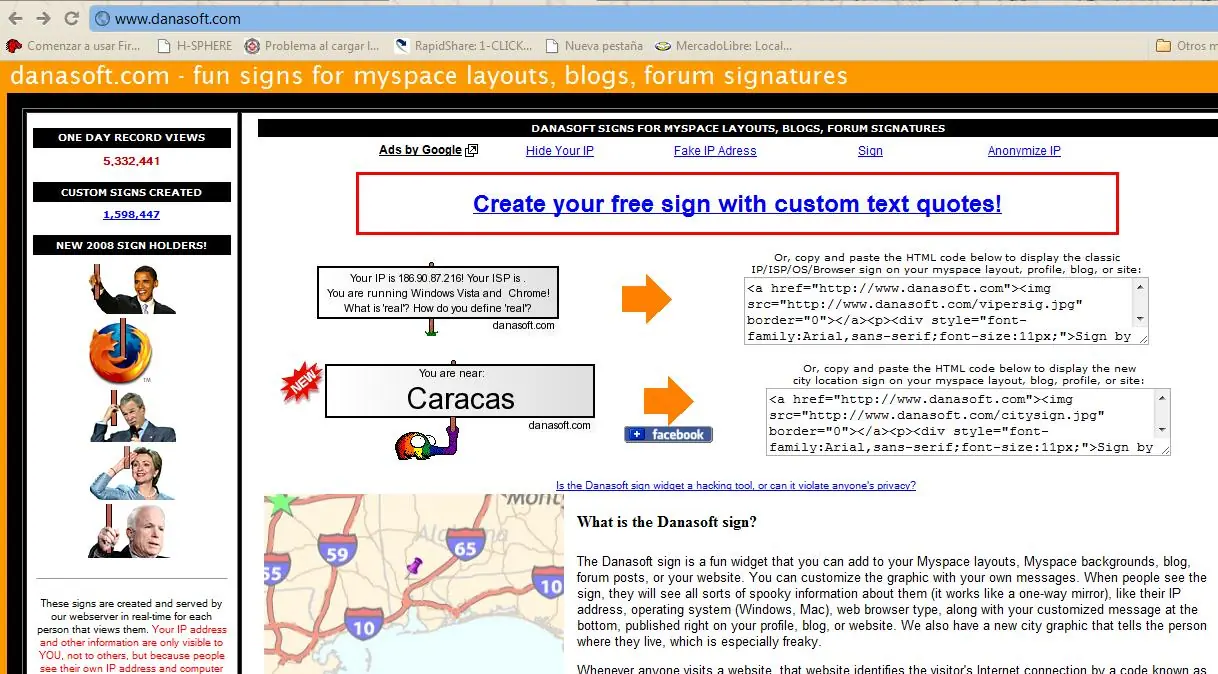Click the green star on the map
The height and width of the screenshot is (674, 1218).
(282, 502)
